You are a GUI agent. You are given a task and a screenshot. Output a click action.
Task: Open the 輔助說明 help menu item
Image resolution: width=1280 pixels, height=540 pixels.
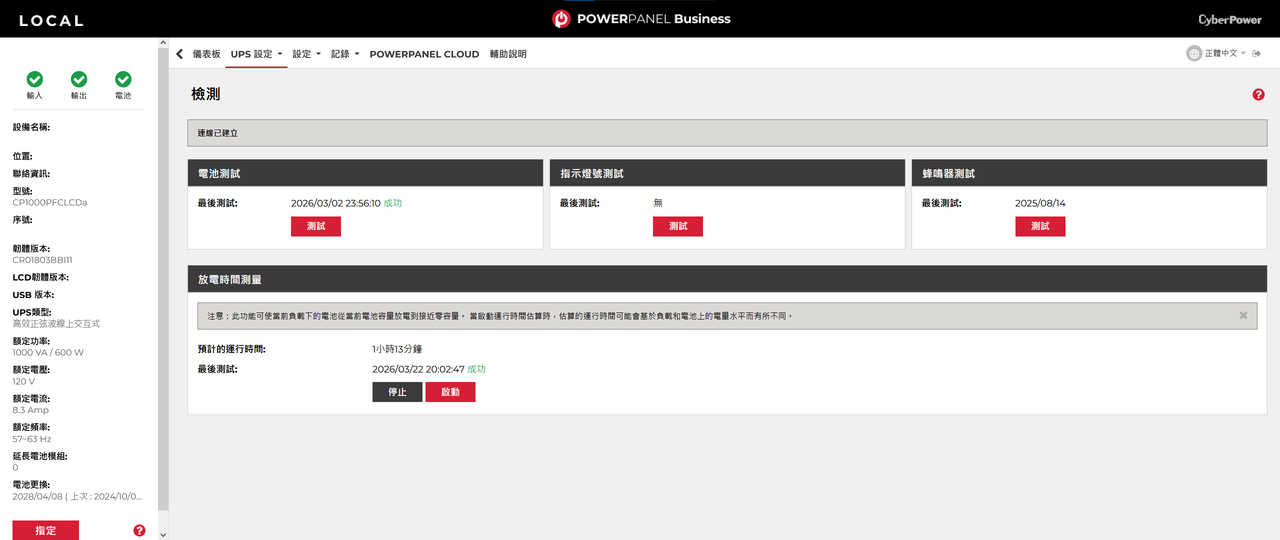point(508,54)
